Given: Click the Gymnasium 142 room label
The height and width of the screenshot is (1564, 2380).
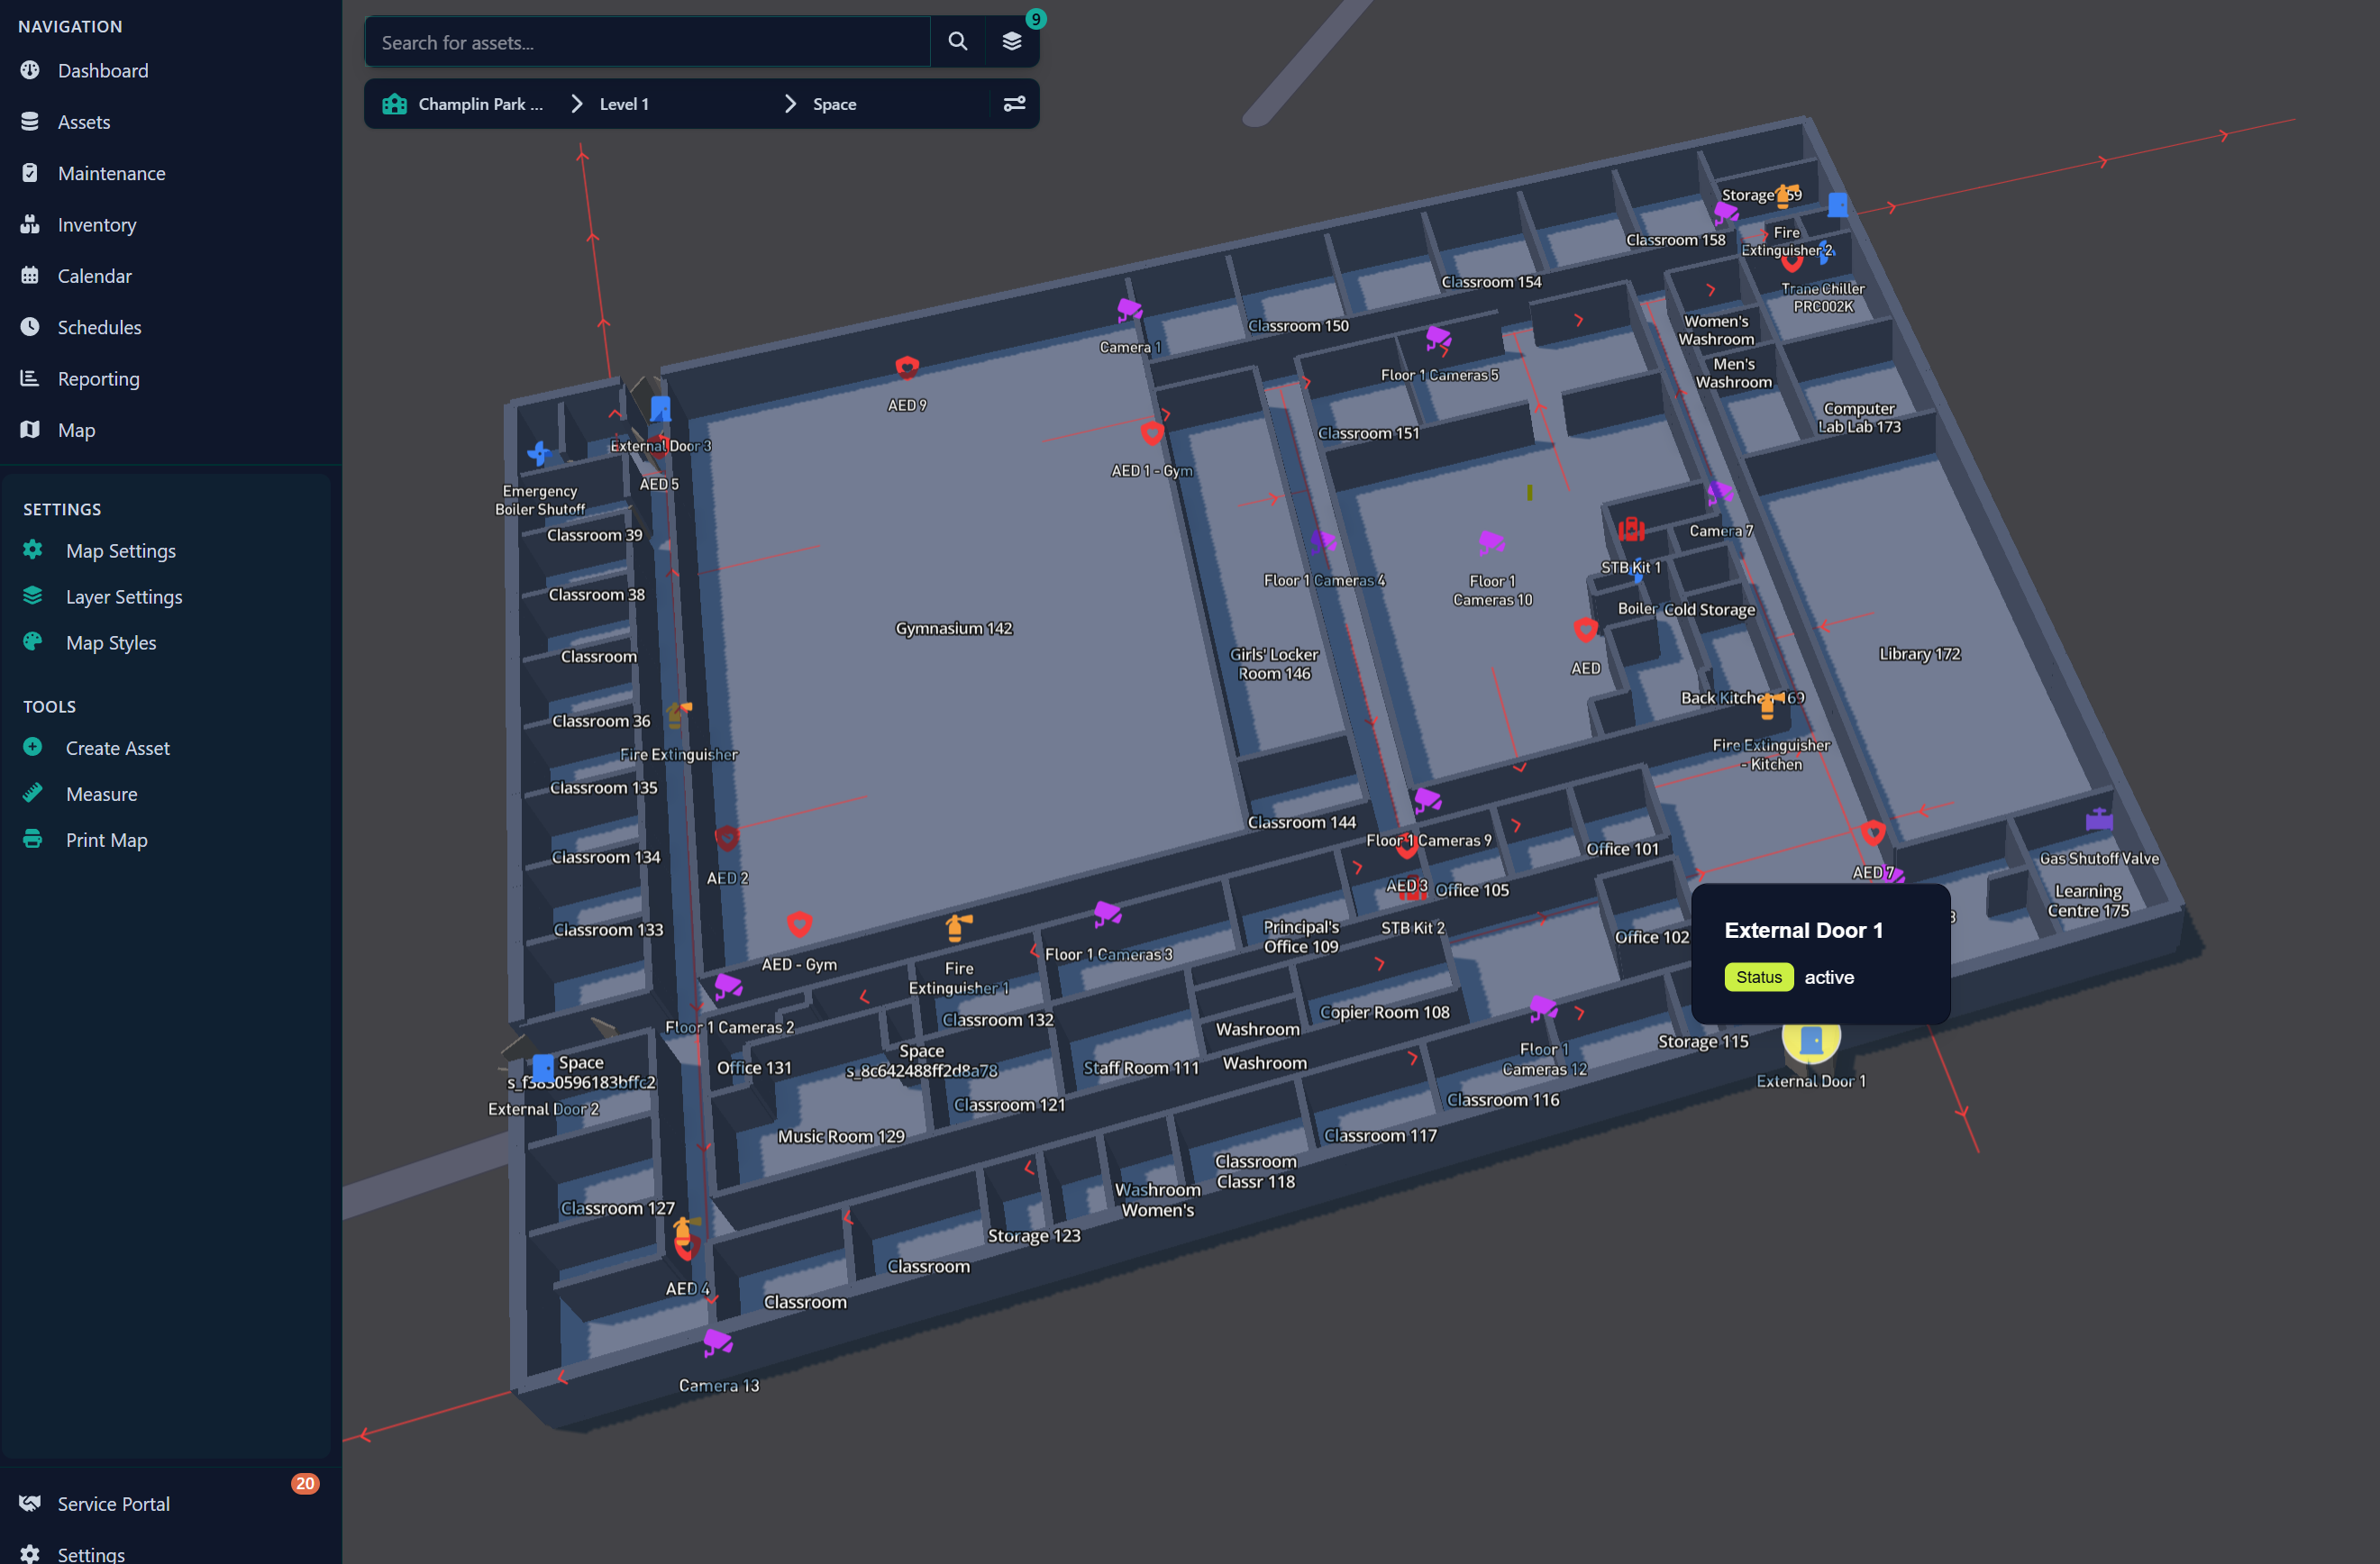Looking at the screenshot, I should pos(954,628).
